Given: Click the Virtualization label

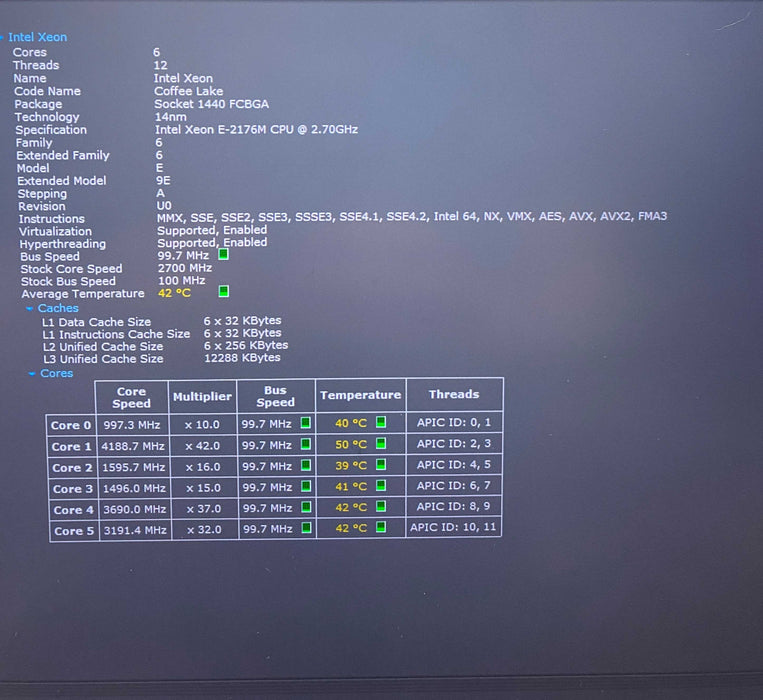Looking at the screenshot, I should coord(55,232).
